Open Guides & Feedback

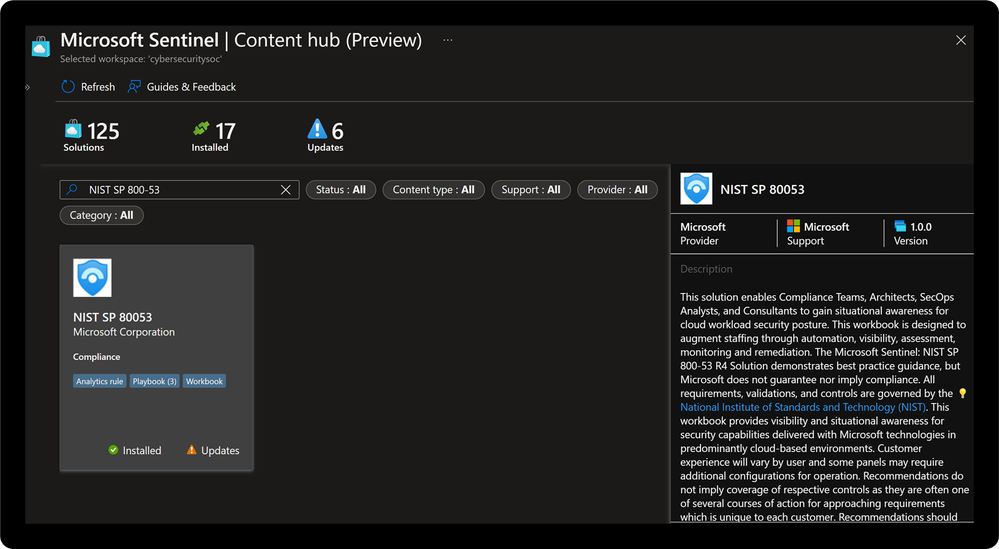pyautogui.click(x=182, y=87)
